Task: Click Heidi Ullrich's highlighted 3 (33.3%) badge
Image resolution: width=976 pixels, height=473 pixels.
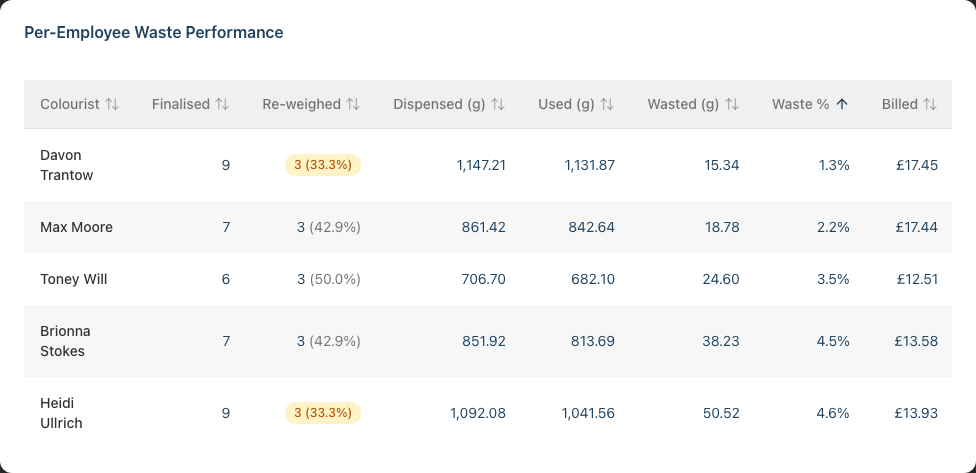Action: click(323, 413)
